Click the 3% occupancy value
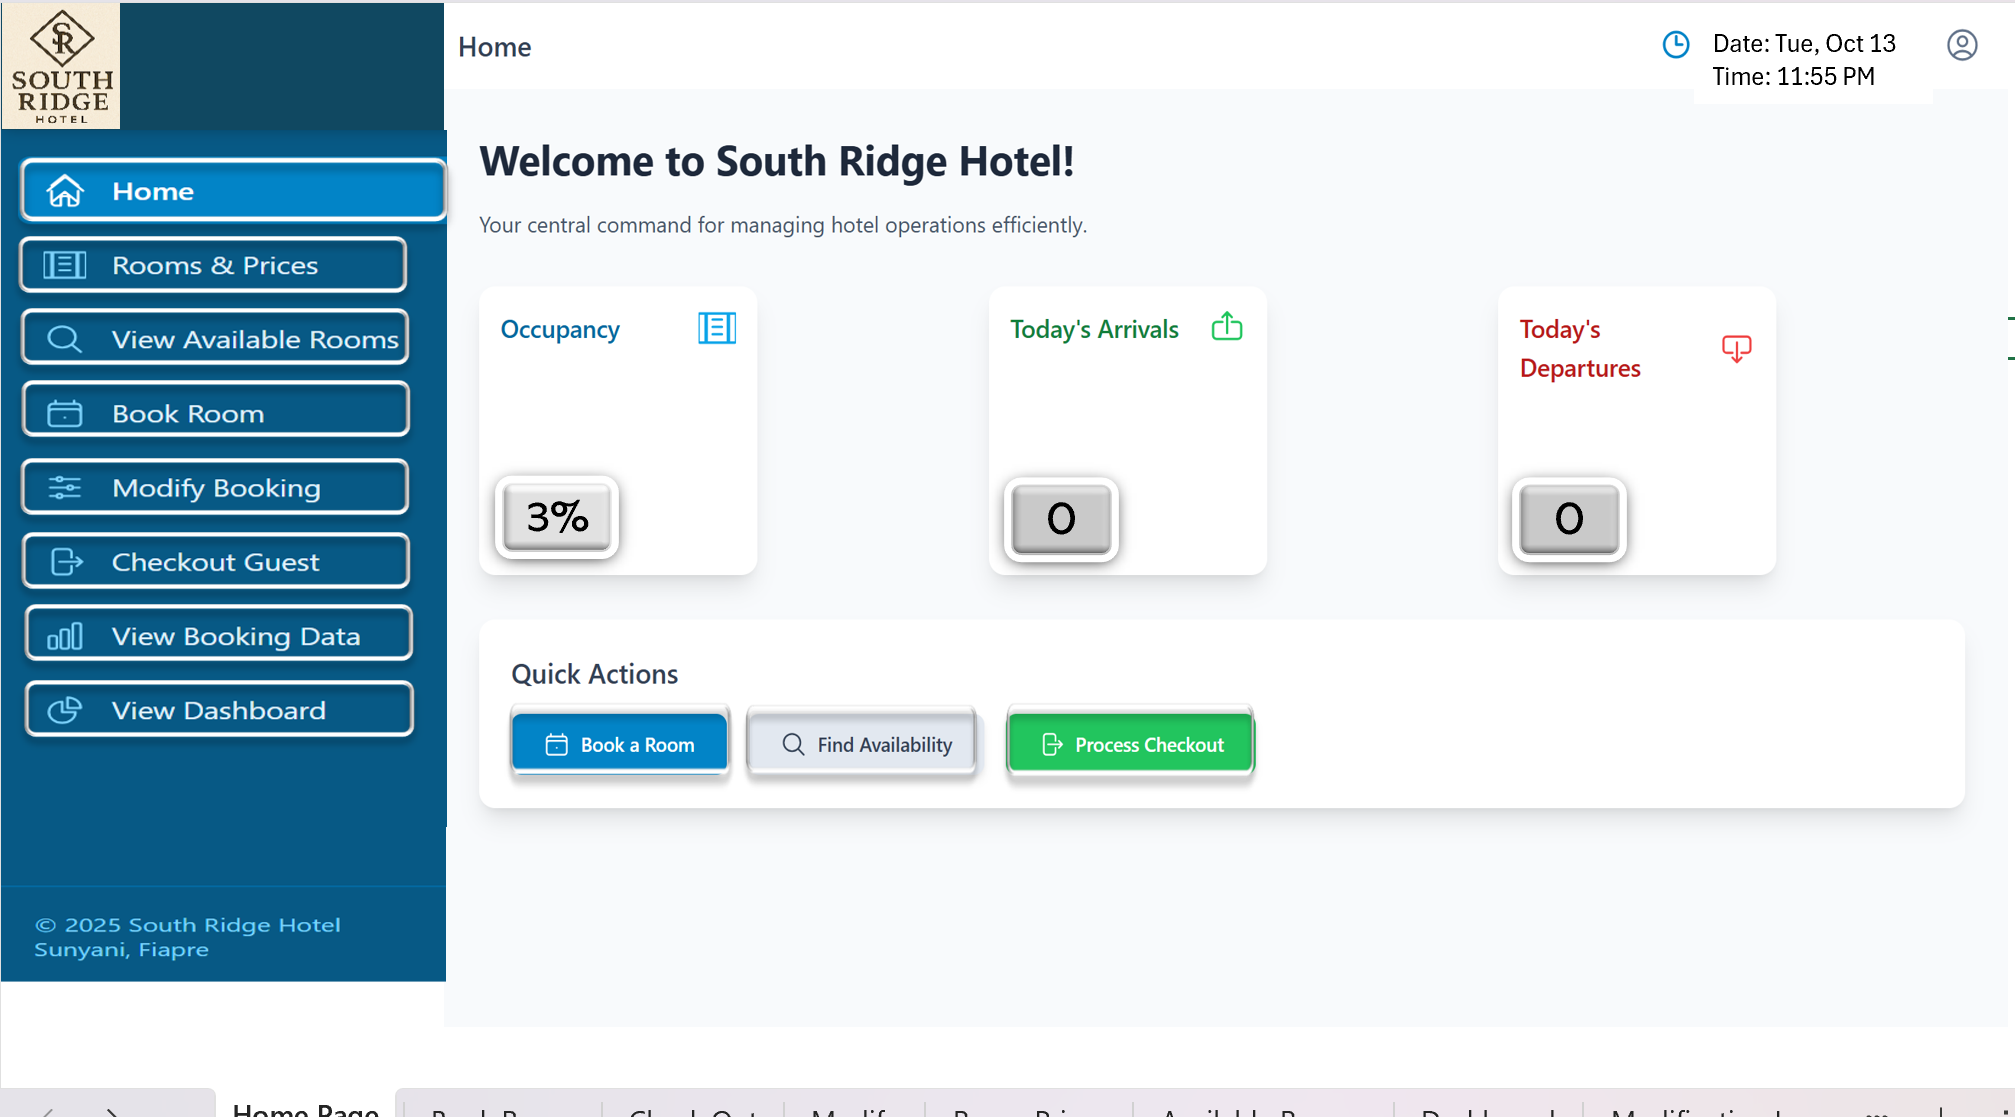Screen dimensions: 2015x1117 [x=557, y=517]
